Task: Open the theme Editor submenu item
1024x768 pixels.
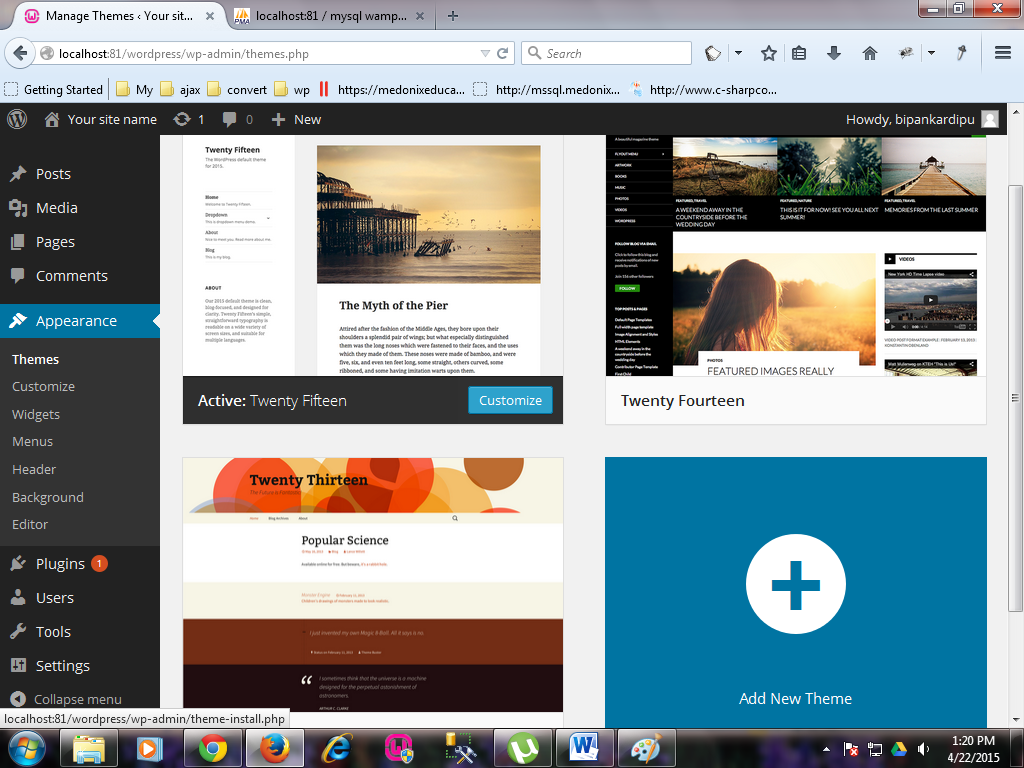Action: pos(30,524)
